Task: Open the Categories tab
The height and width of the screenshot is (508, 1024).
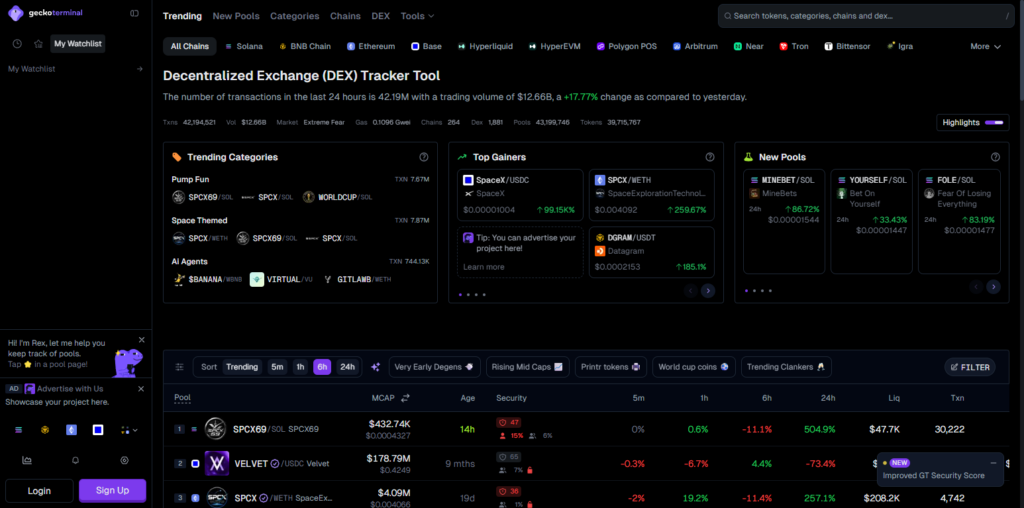Action: [295, 16]
